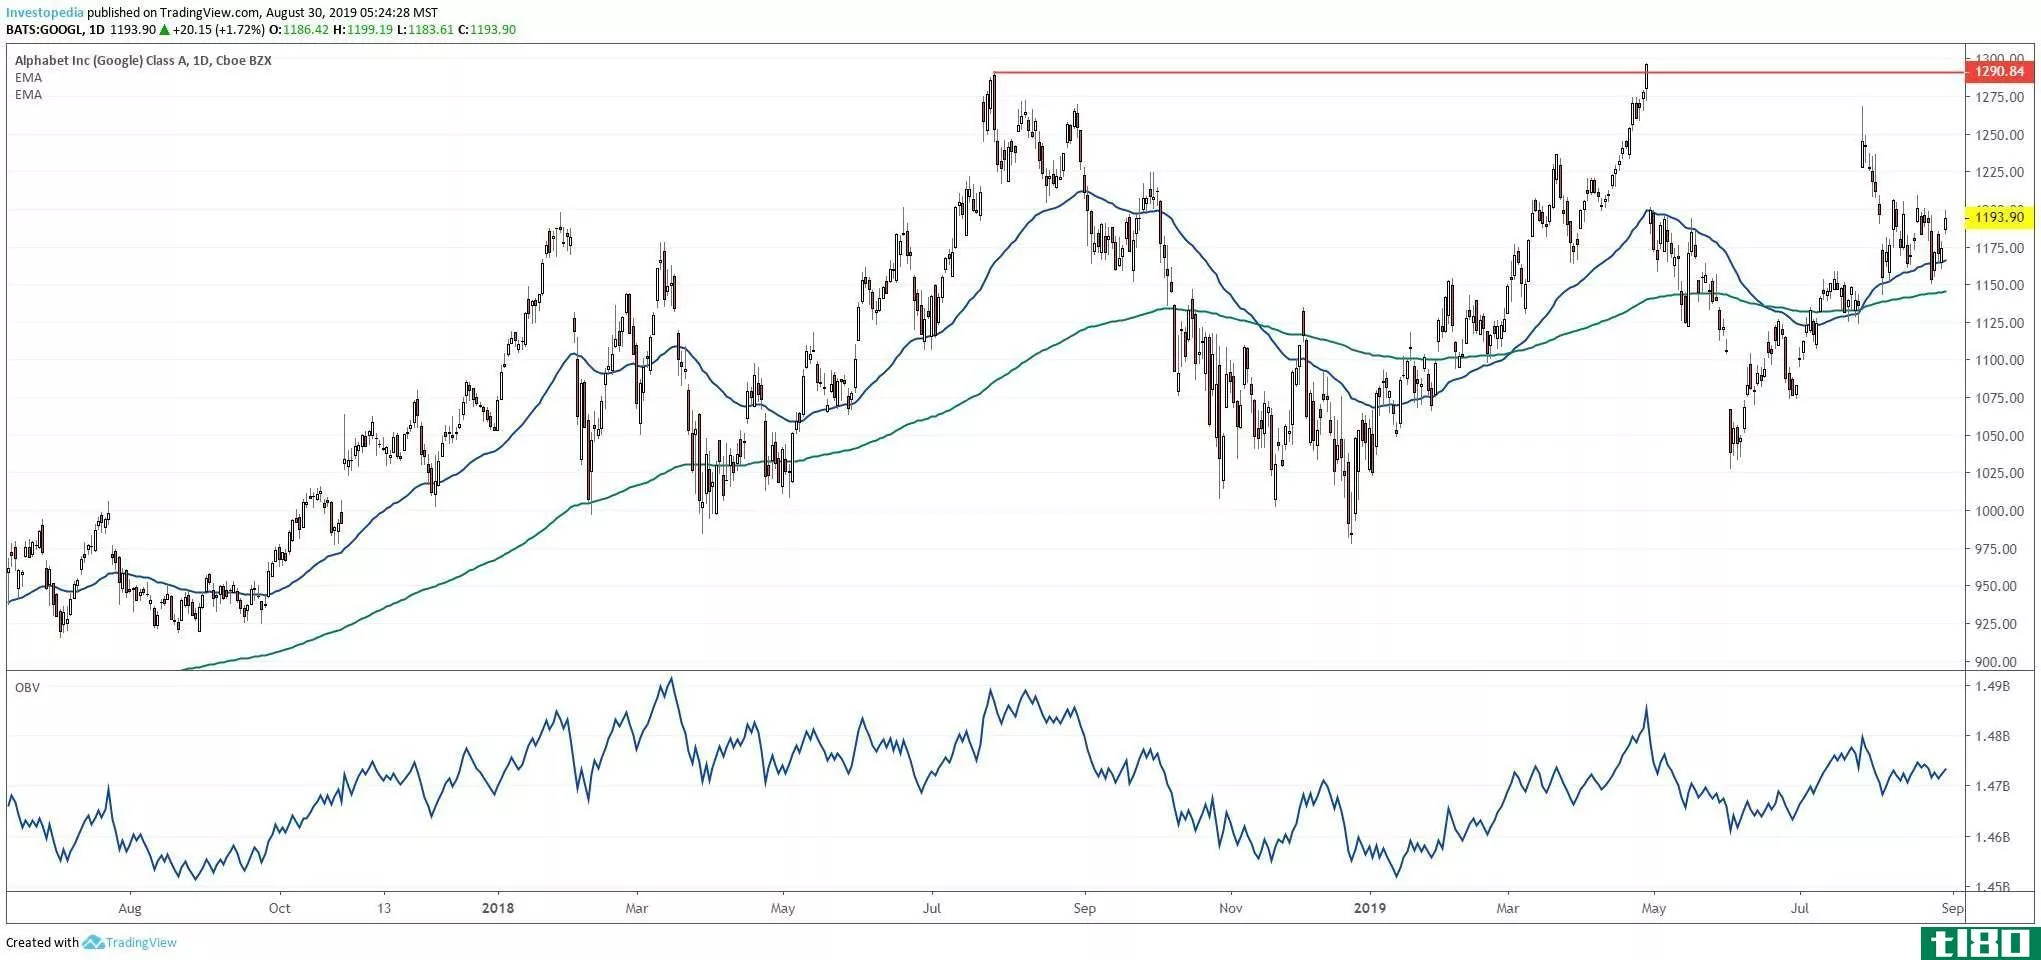The width and height of the screenshot is (2041, 960).
Task: Click the Sep label at right end of axis
Action: pyautogui.click(x=1952, y=908)
